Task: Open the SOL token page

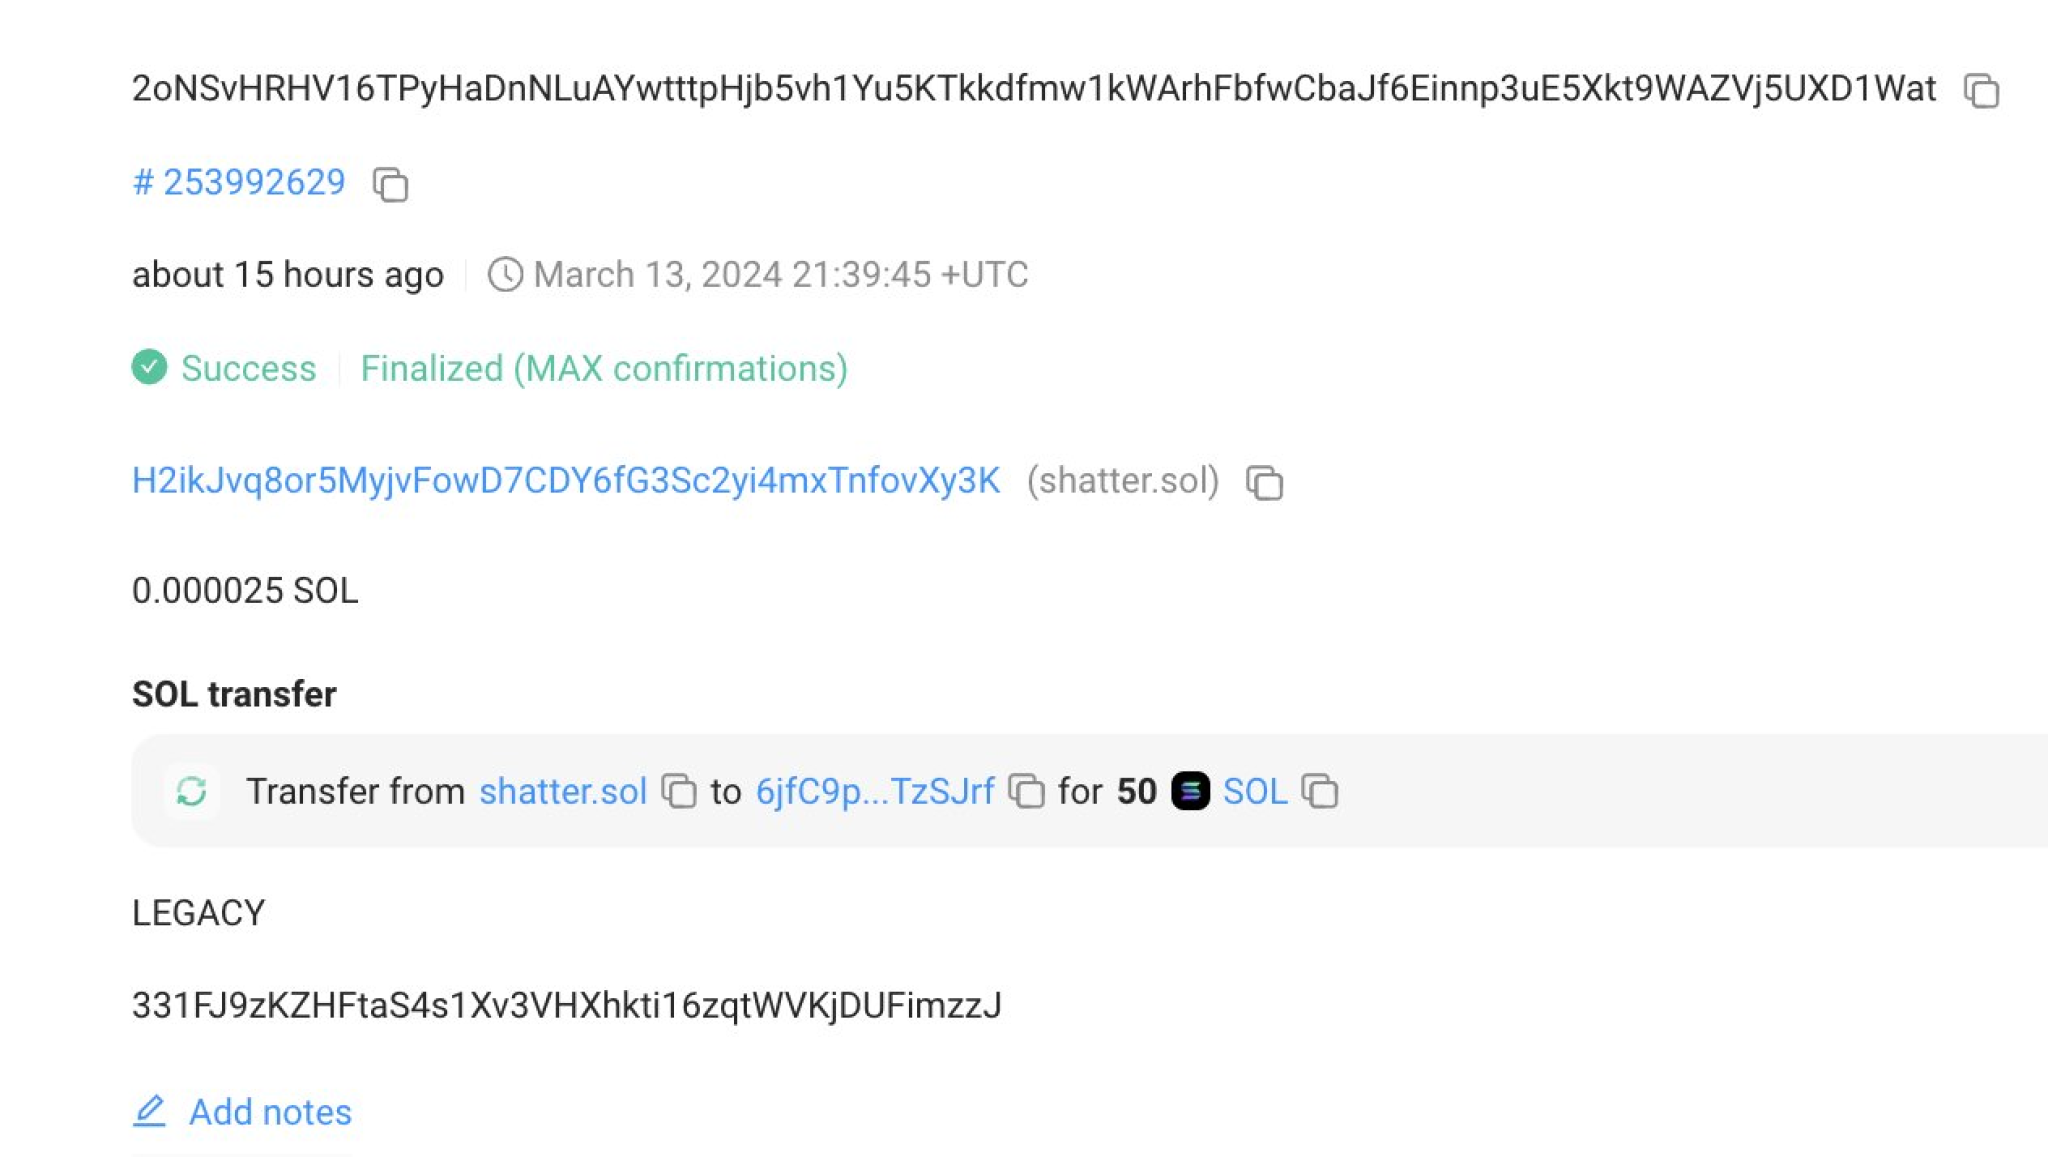Action: 1254,791
